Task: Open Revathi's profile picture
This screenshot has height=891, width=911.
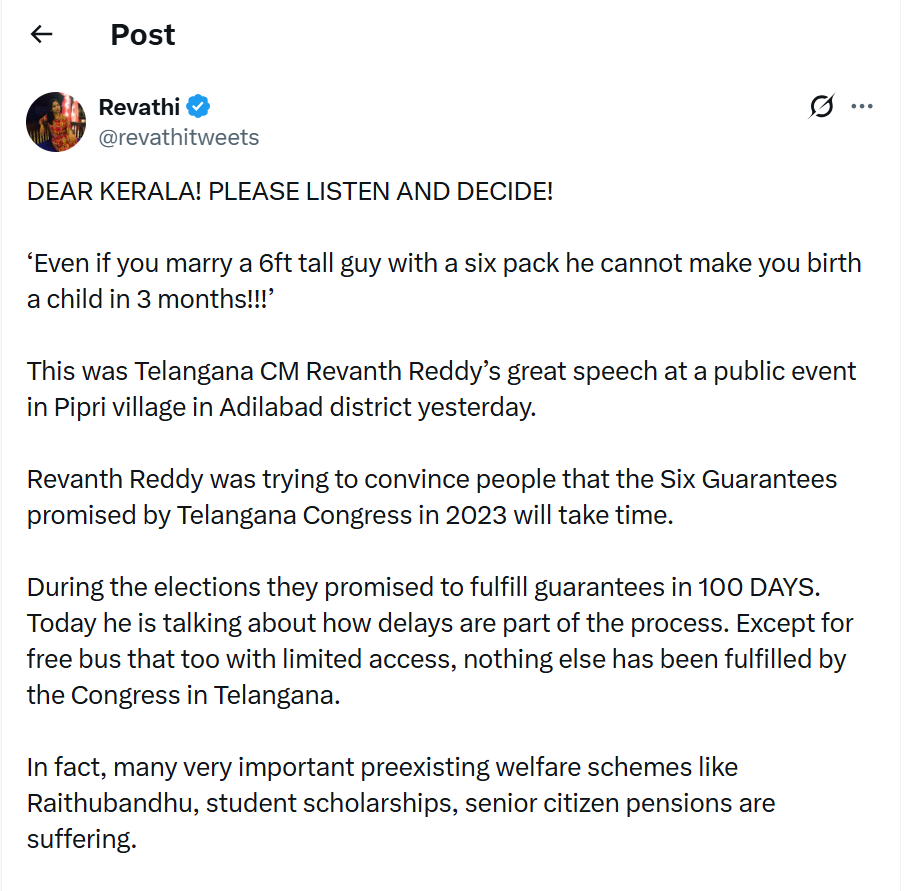Action: pos(56,121)
